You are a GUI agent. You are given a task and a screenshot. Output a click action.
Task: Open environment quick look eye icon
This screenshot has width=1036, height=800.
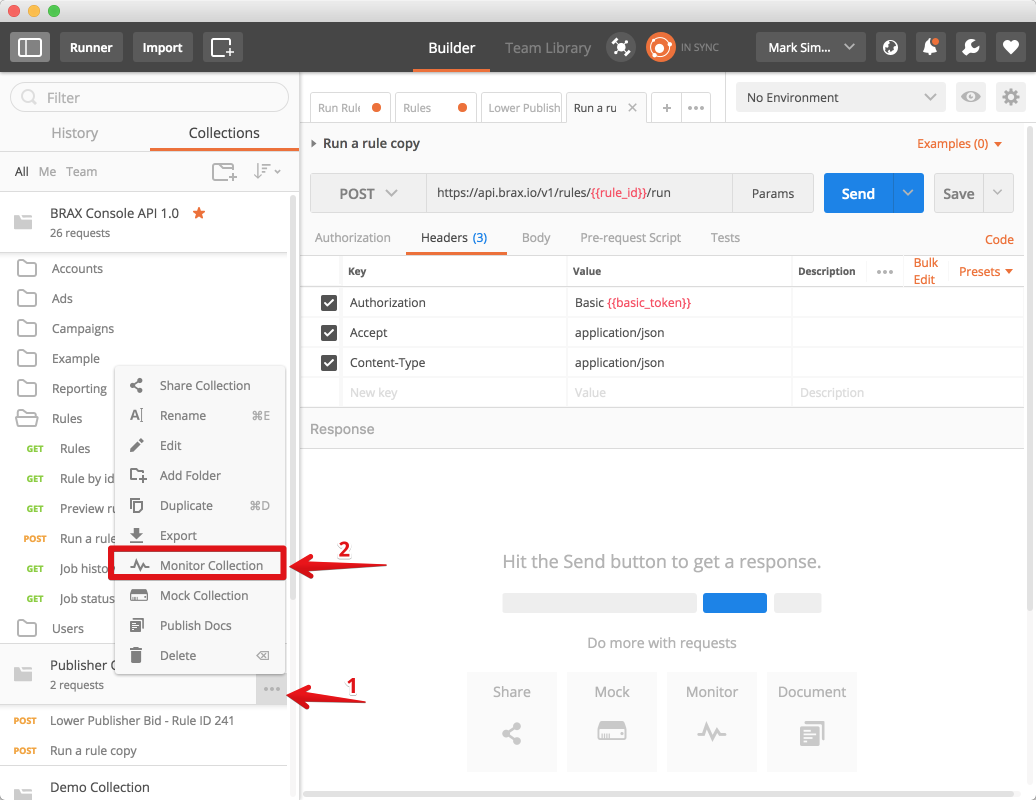pyautogui.click(x=971, y=97)
